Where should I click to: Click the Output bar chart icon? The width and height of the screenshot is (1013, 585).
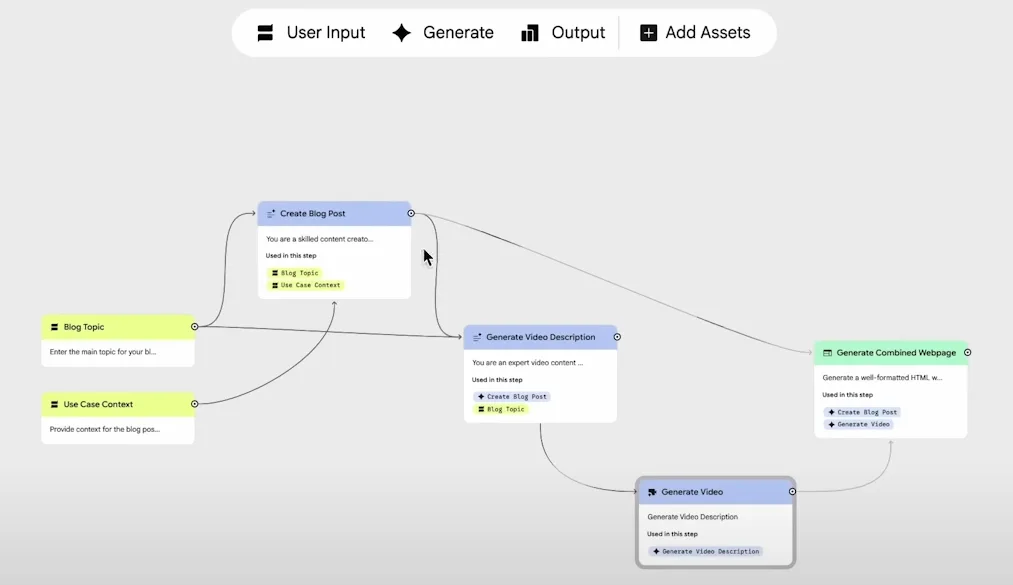pos(530,33)
